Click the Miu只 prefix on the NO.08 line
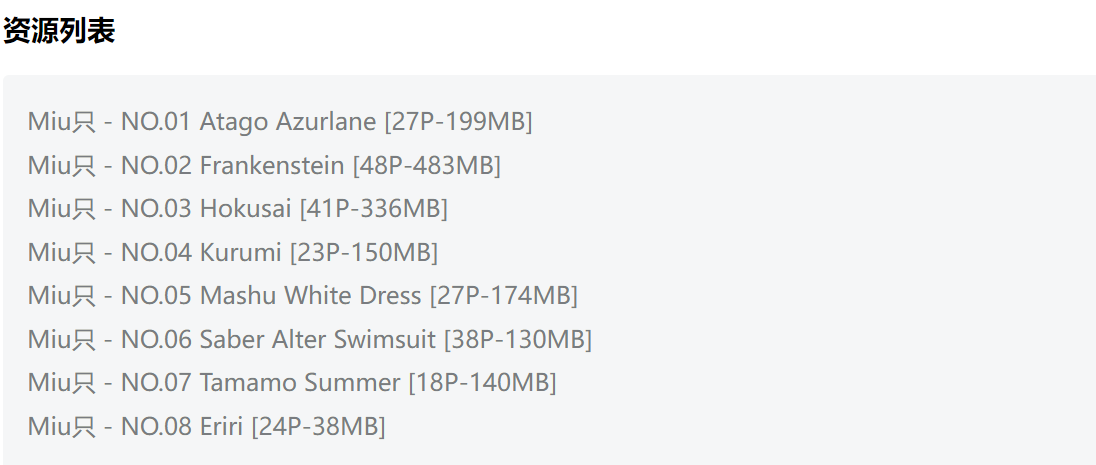 tap(61, 427)
